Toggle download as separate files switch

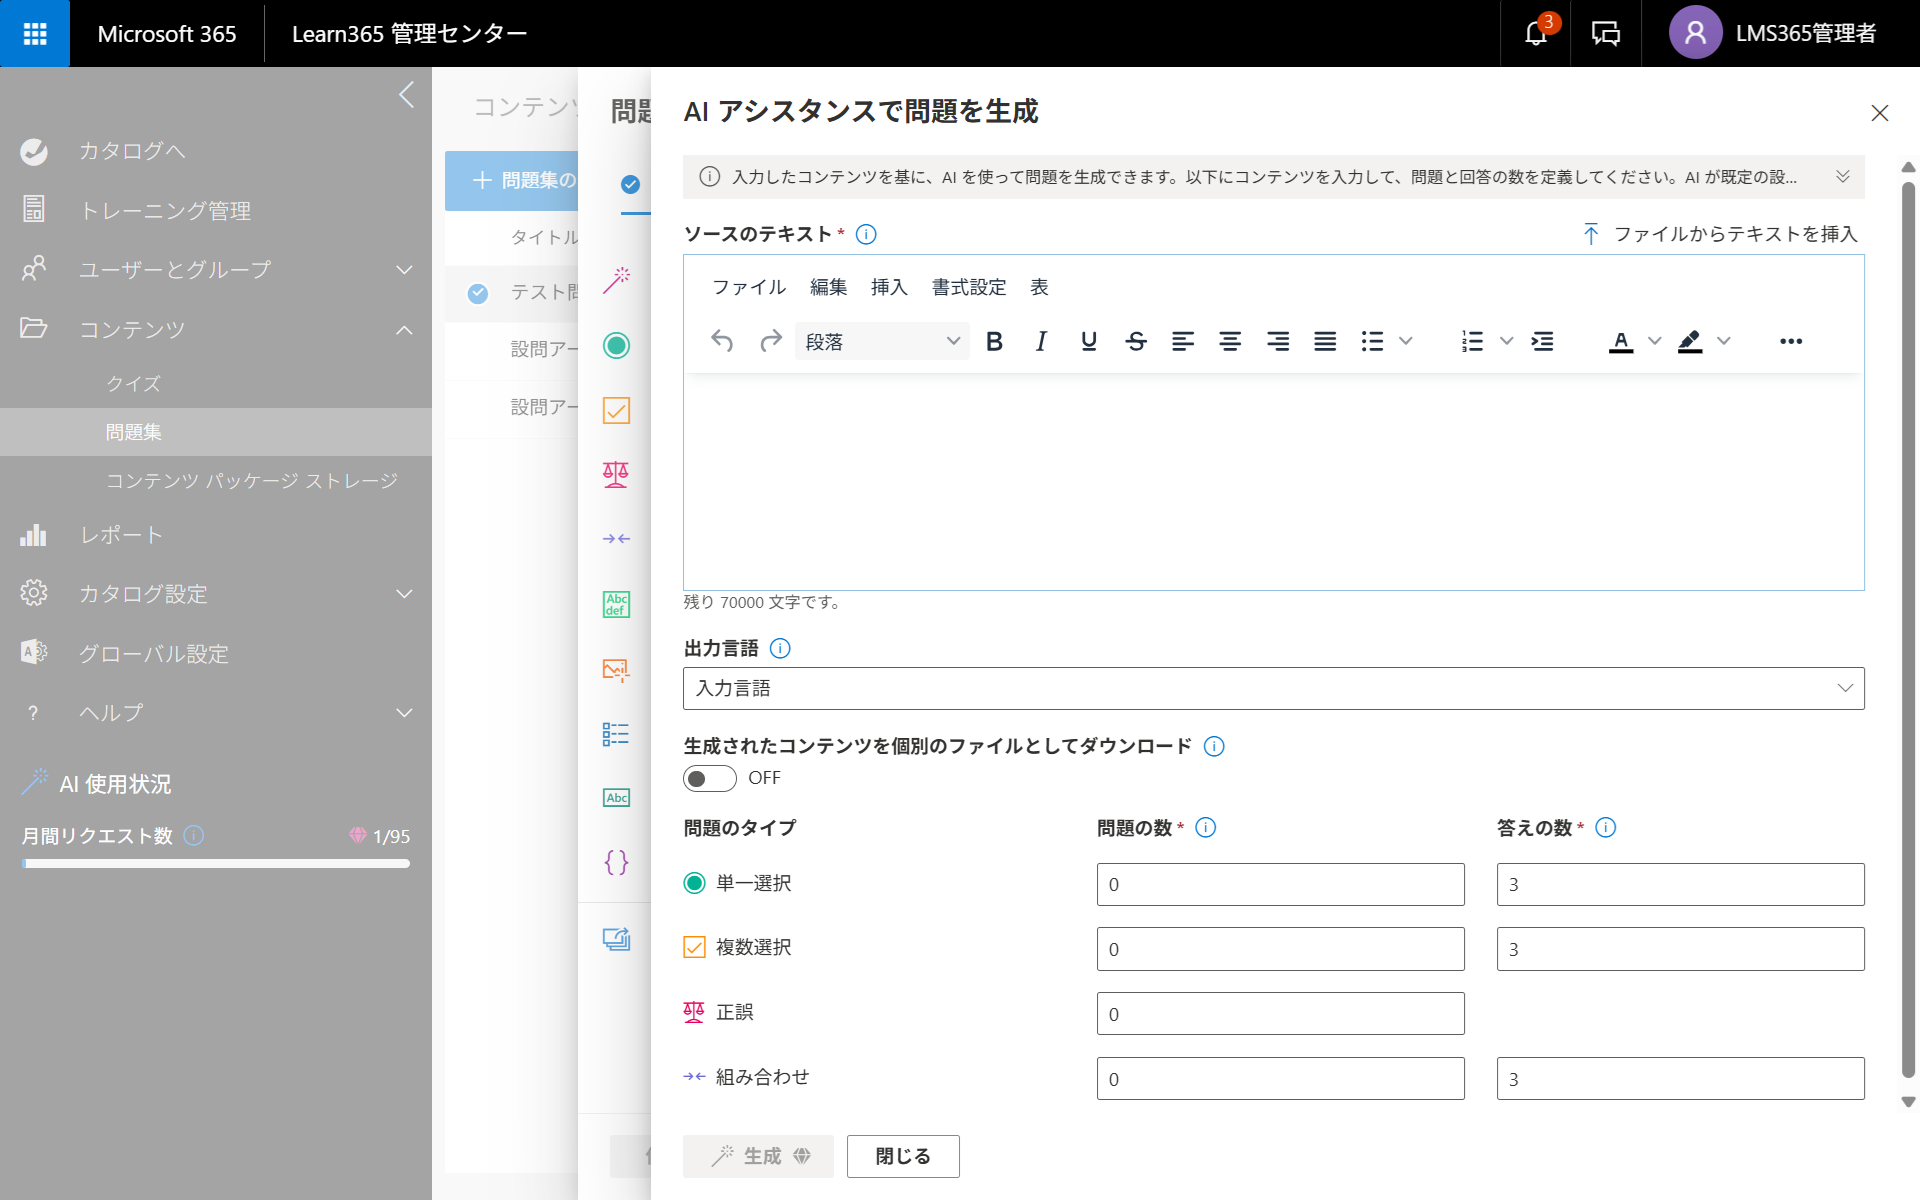pos(710,778)
